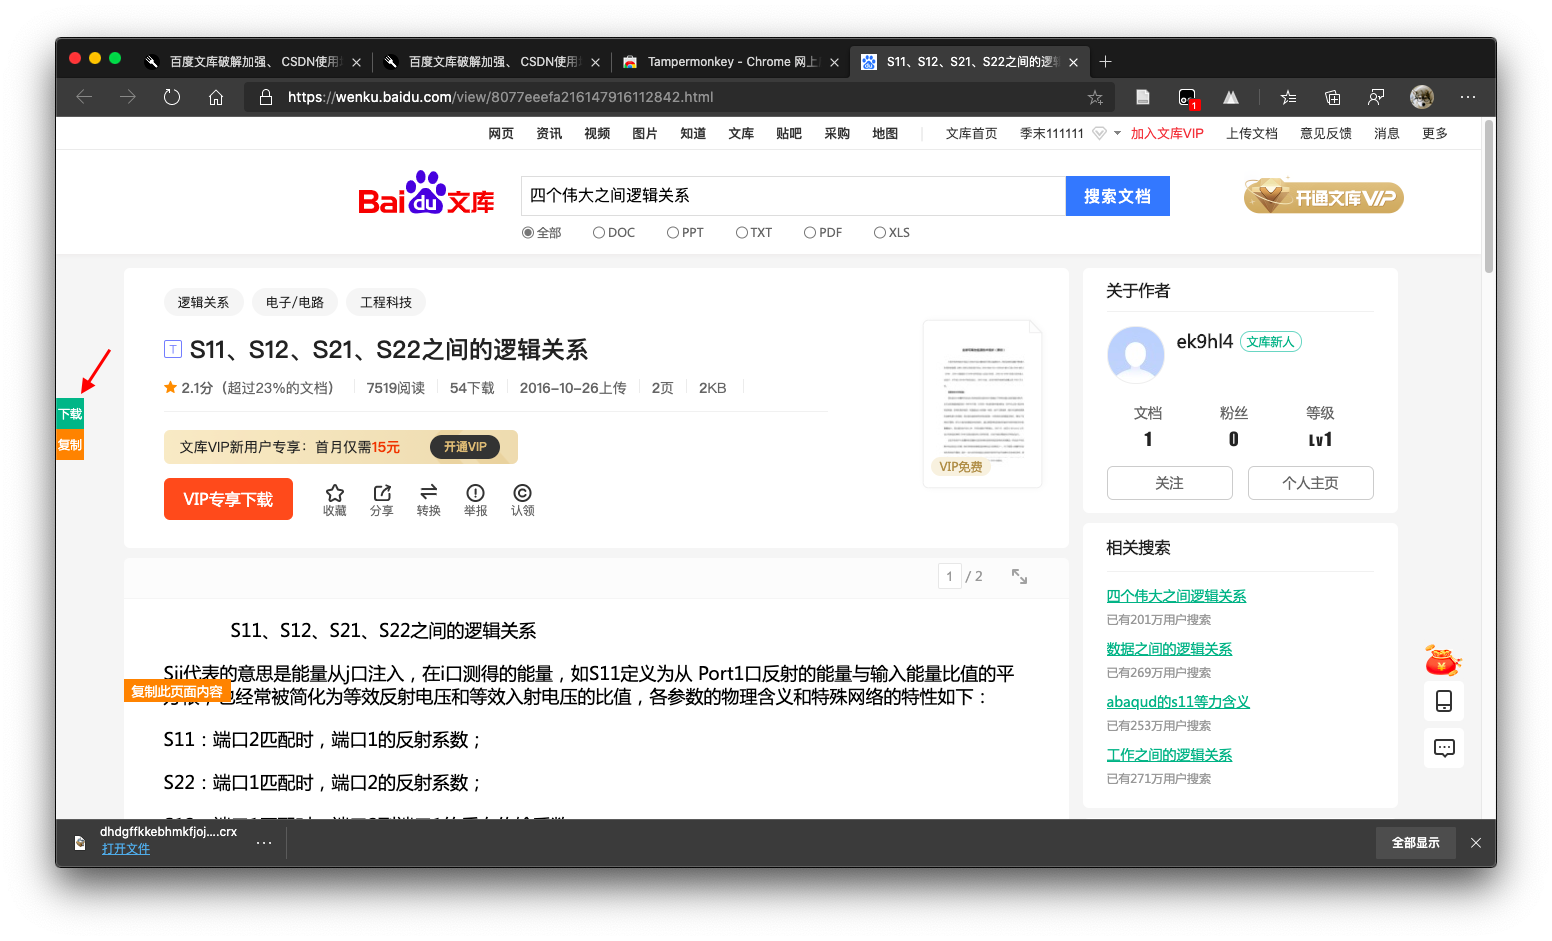Click 文库首页 link
The image size is (1552, 941).
pos(972,133)
